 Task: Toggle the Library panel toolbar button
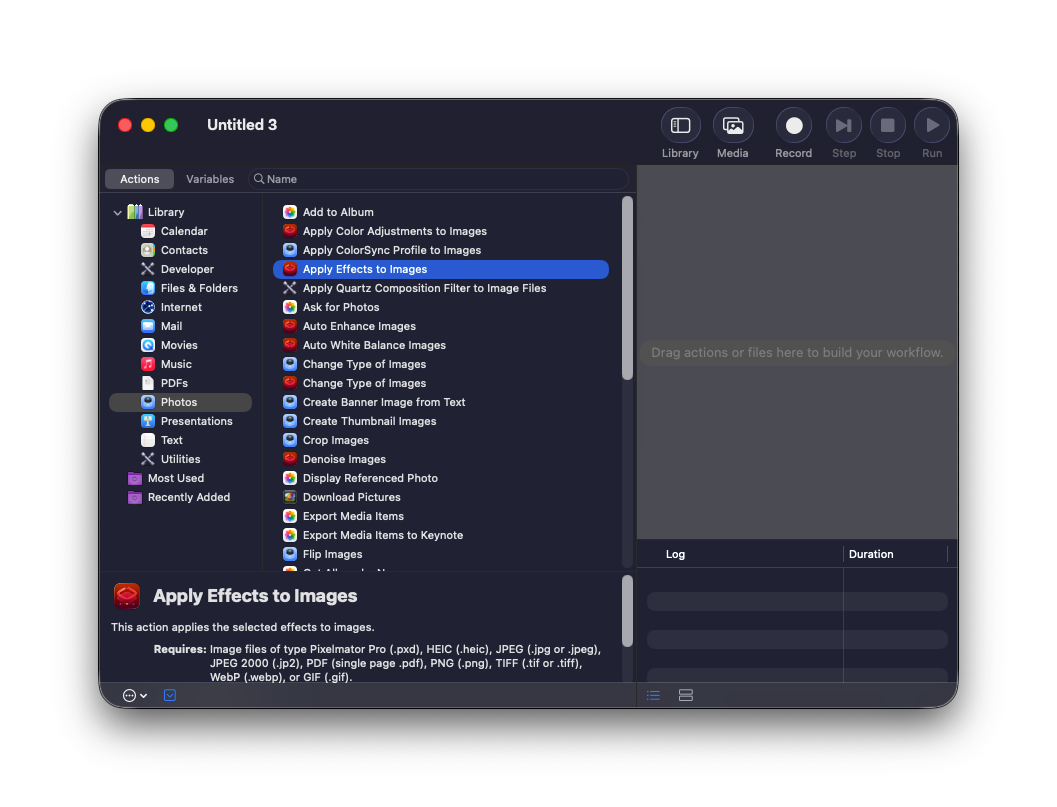click(x=680, y=126)
